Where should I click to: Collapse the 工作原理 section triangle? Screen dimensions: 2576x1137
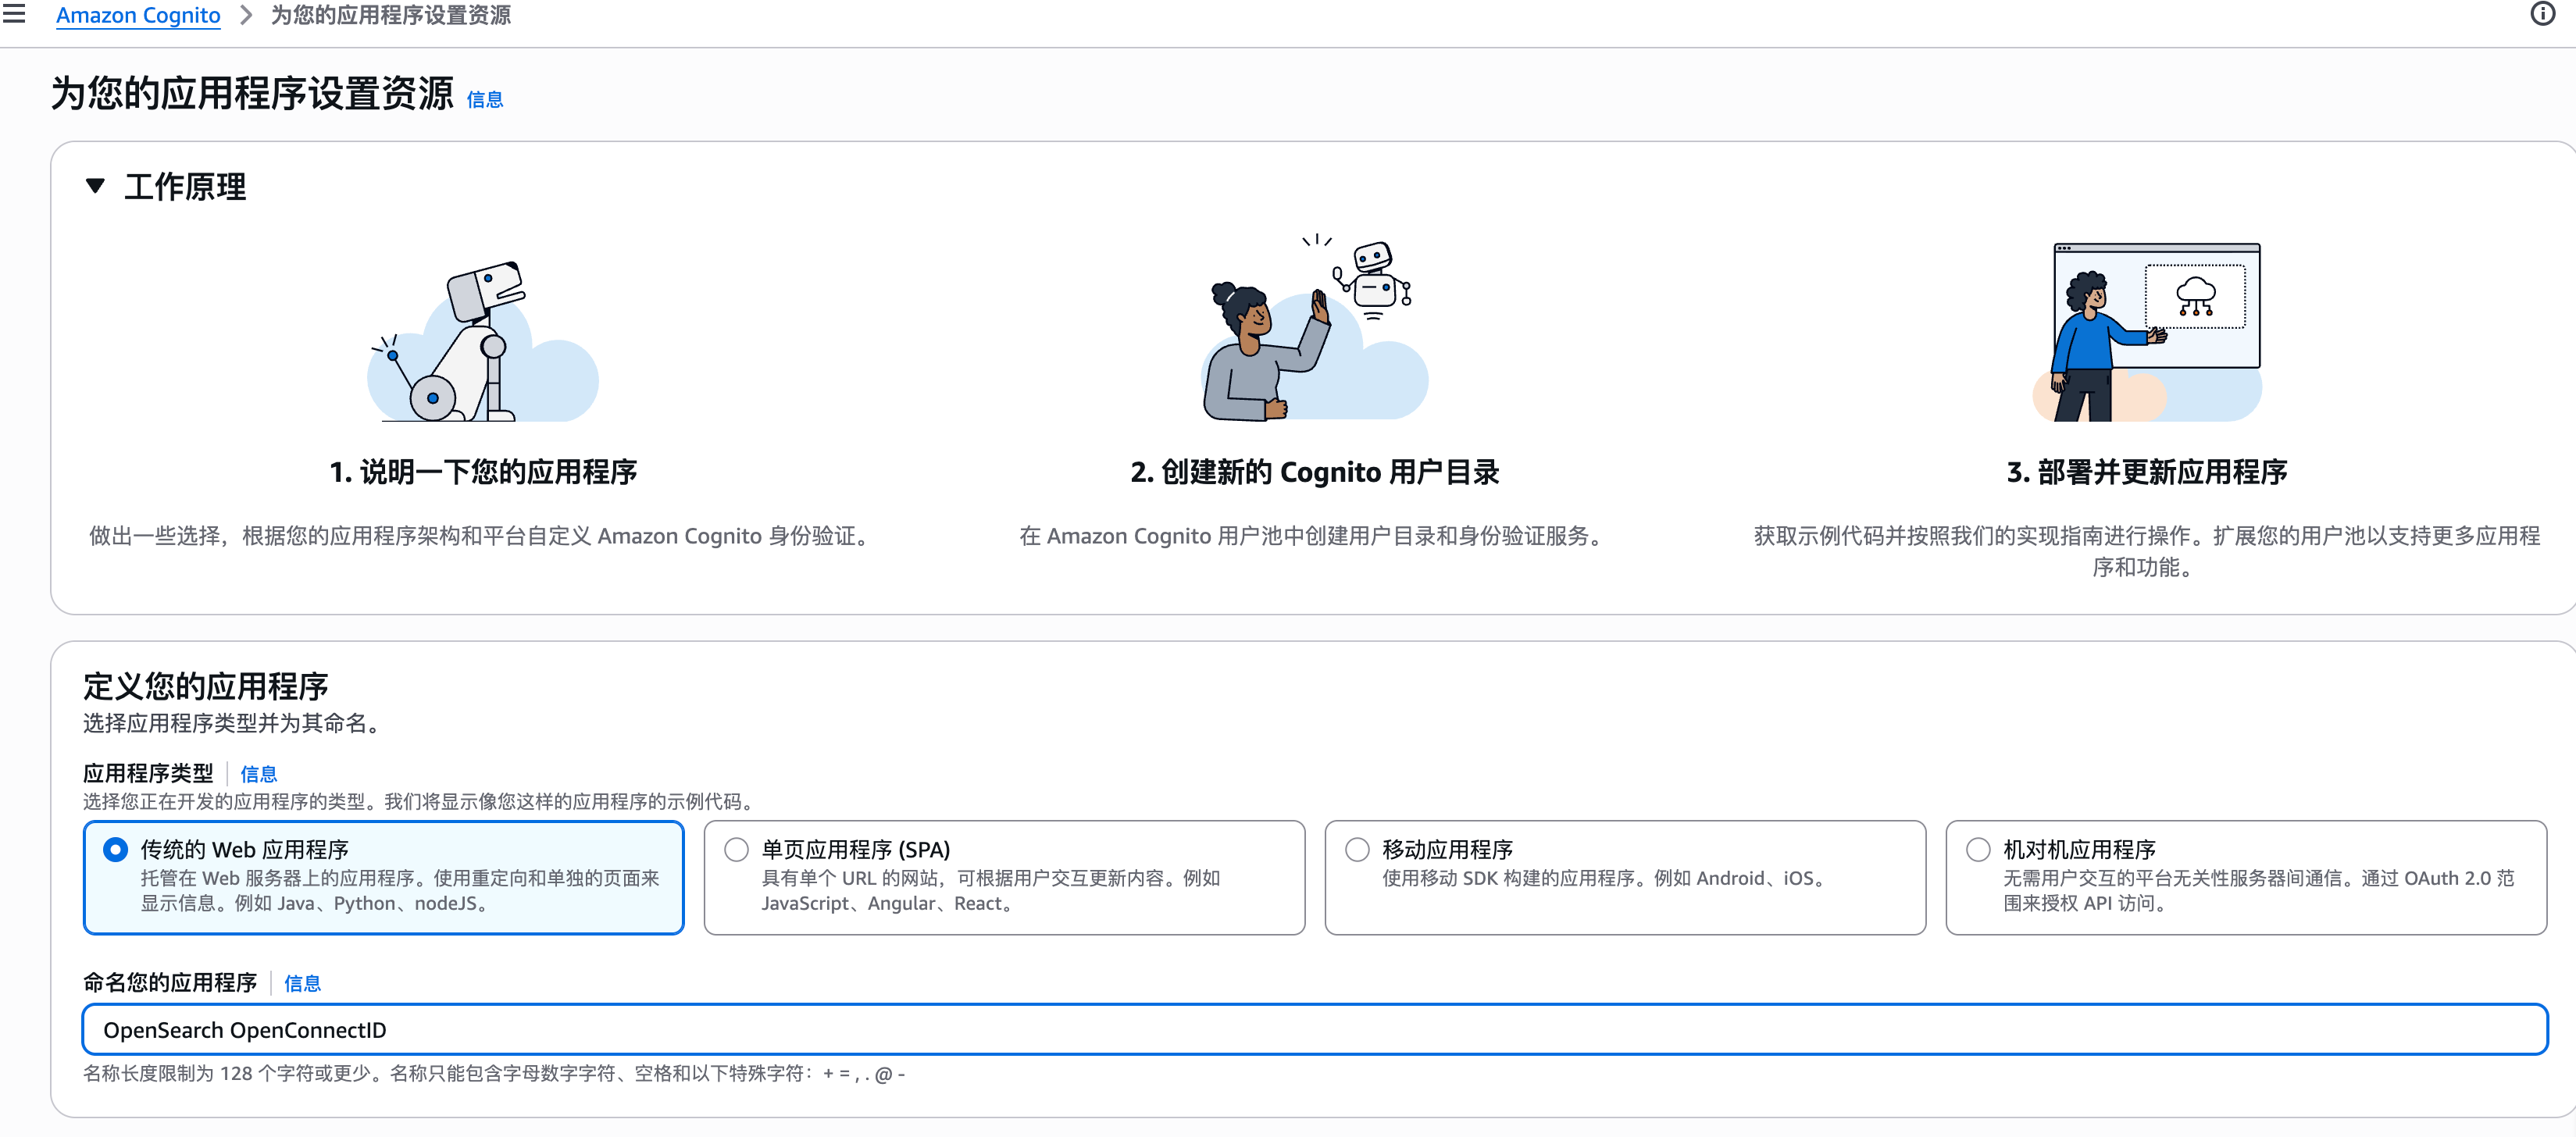95,186
